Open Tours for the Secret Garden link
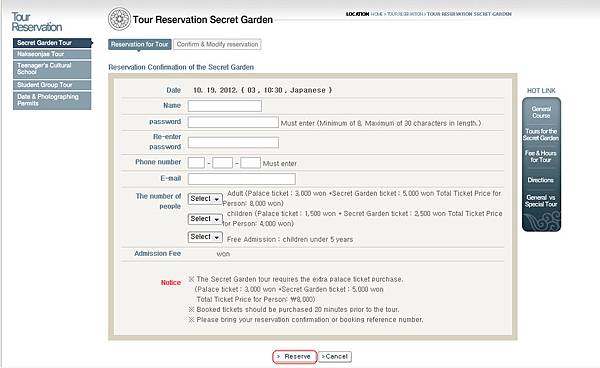This screenshot has height=368, width=600. point(541,135)
